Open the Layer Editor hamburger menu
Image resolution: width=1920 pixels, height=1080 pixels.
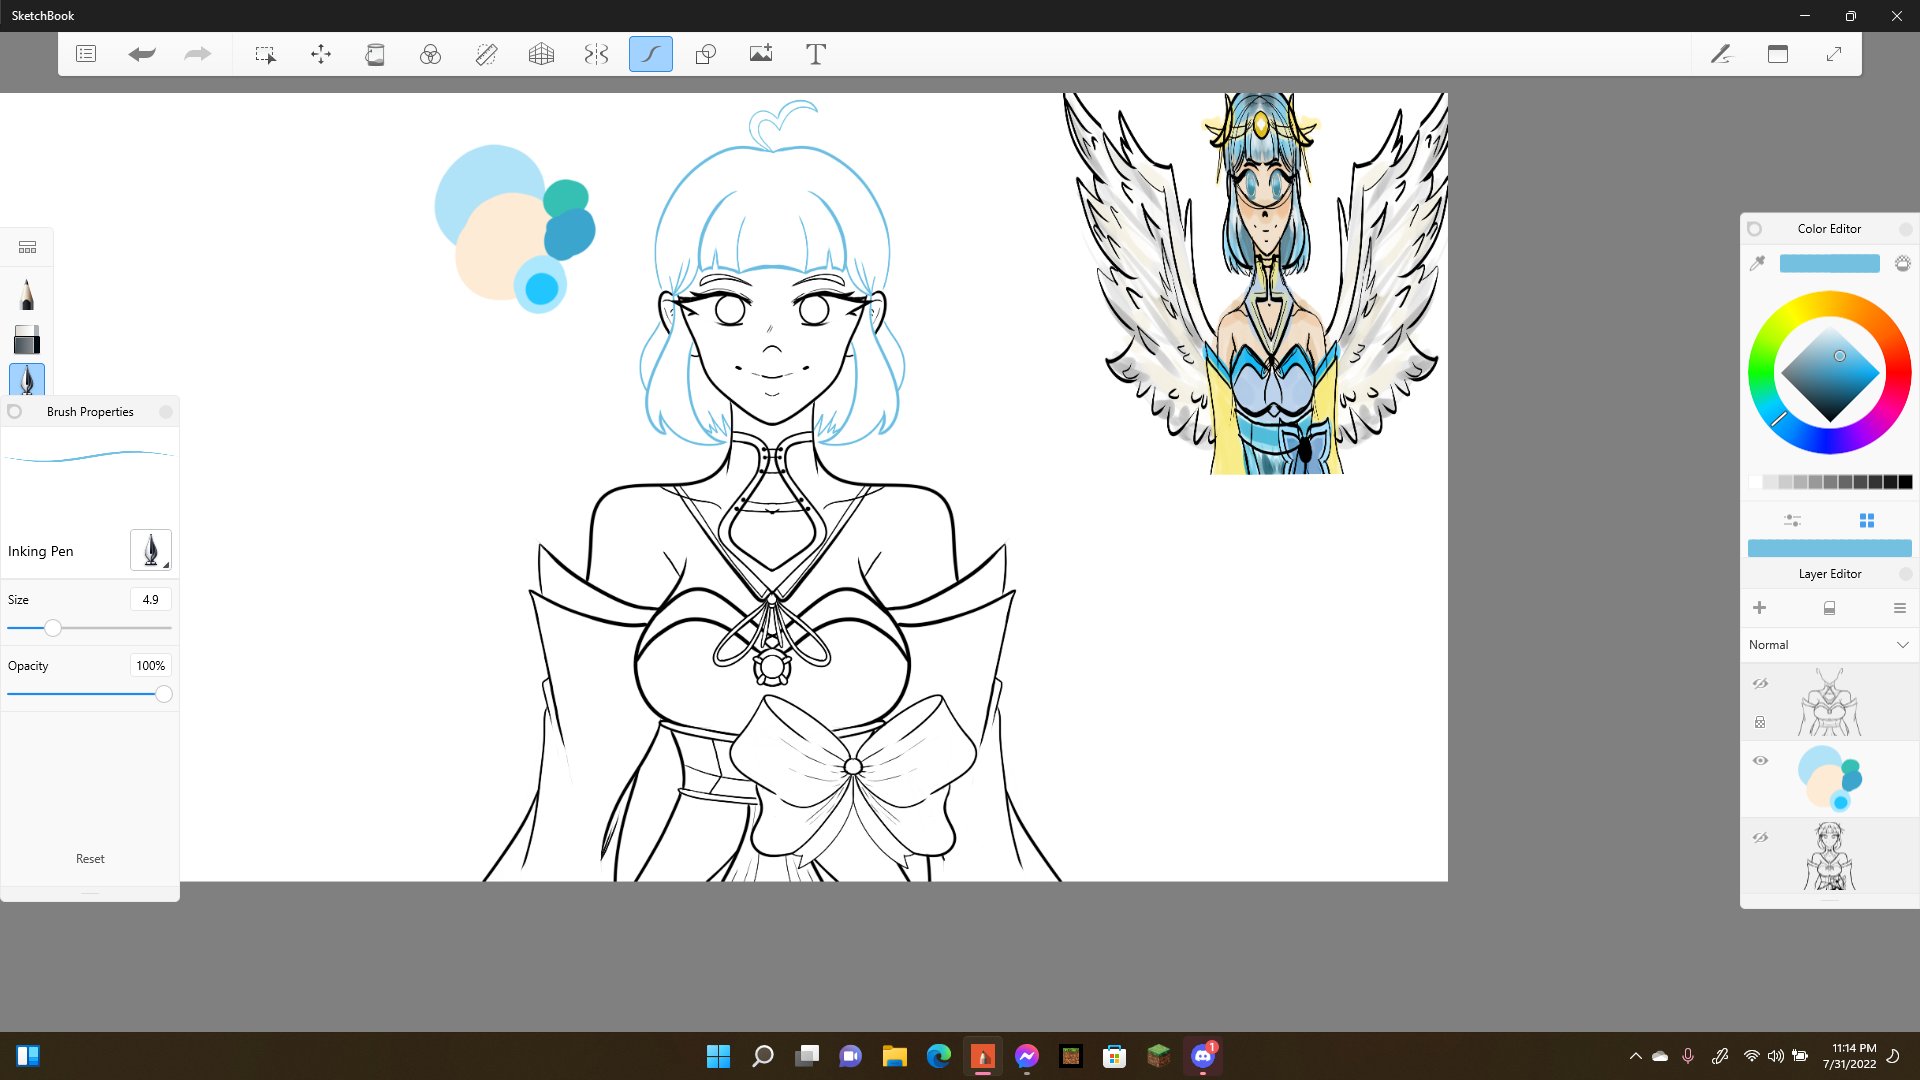[x=1899, y=608]
